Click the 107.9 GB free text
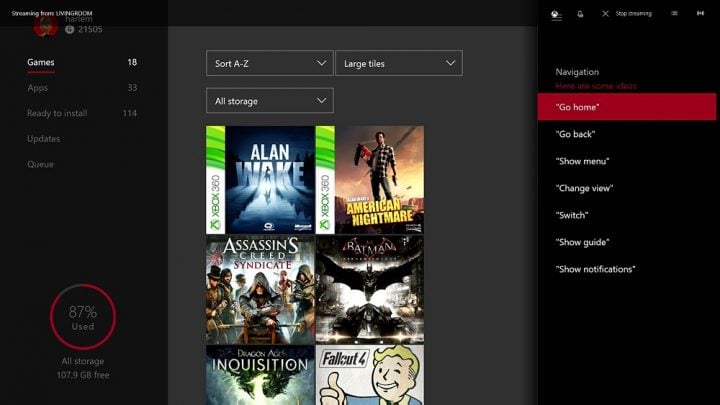The width and height of the screenshot is (720, 405). [x=83, y=375]
